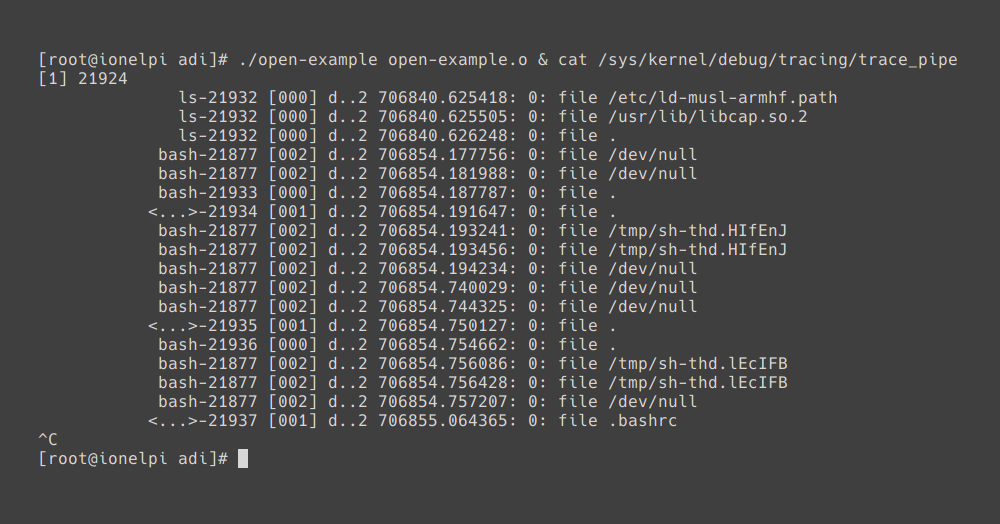This screenshot has height=524, width=1000.
Task: Click the /usr/lib/libcap.so.2 file entry
Action: coord(708,117)
